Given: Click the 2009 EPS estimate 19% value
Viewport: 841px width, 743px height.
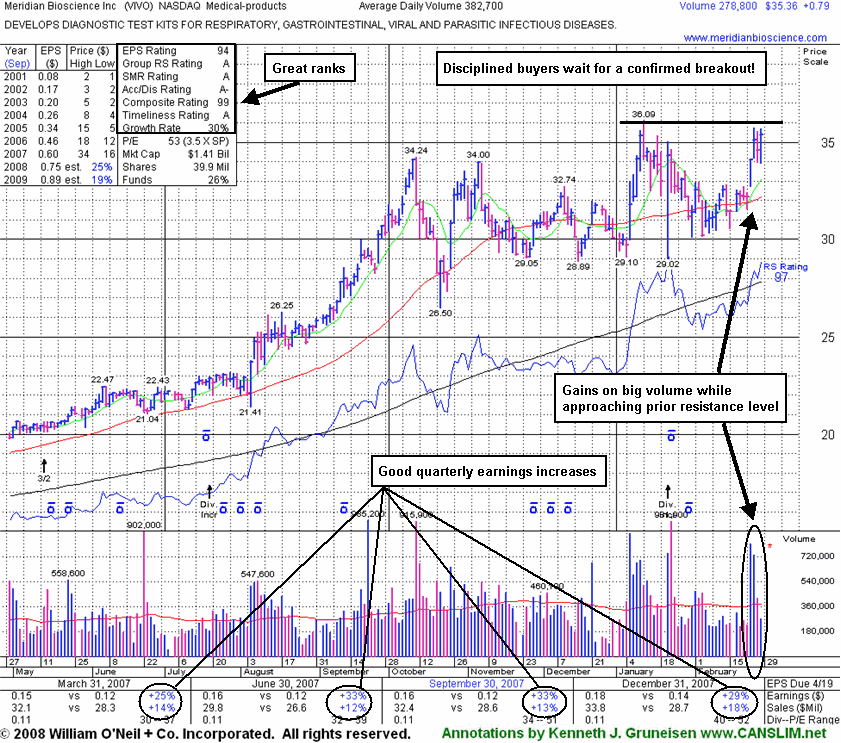Looking at the screenshot, I should pos(102,180).
